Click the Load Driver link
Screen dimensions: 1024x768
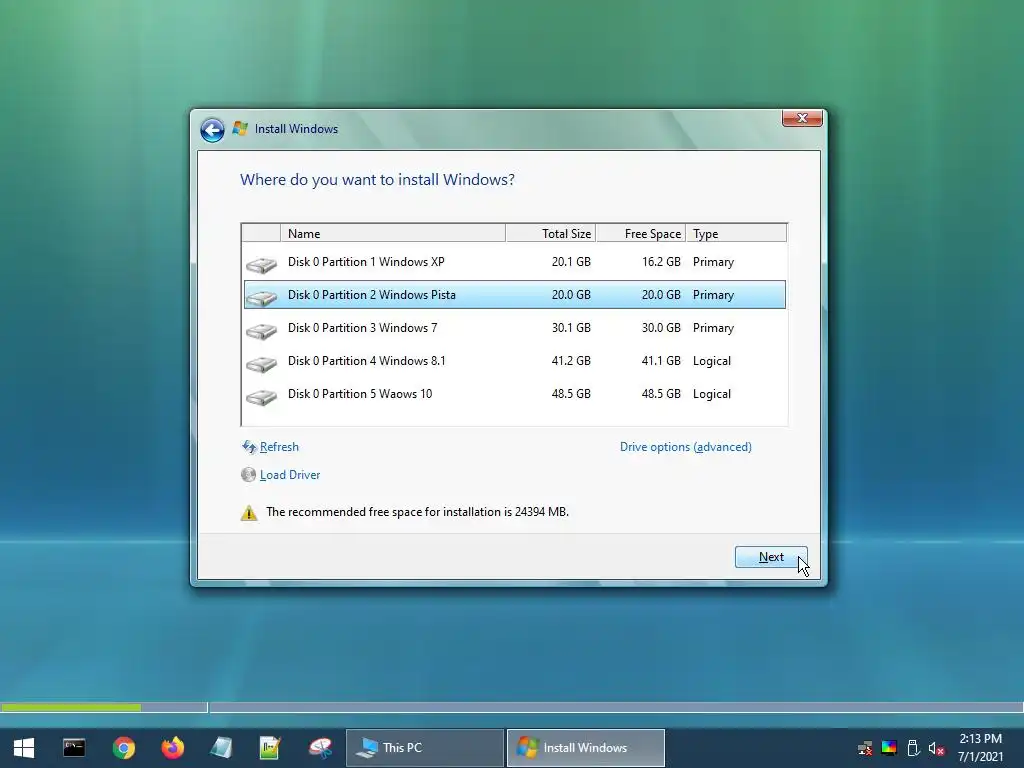click(290, 475)
